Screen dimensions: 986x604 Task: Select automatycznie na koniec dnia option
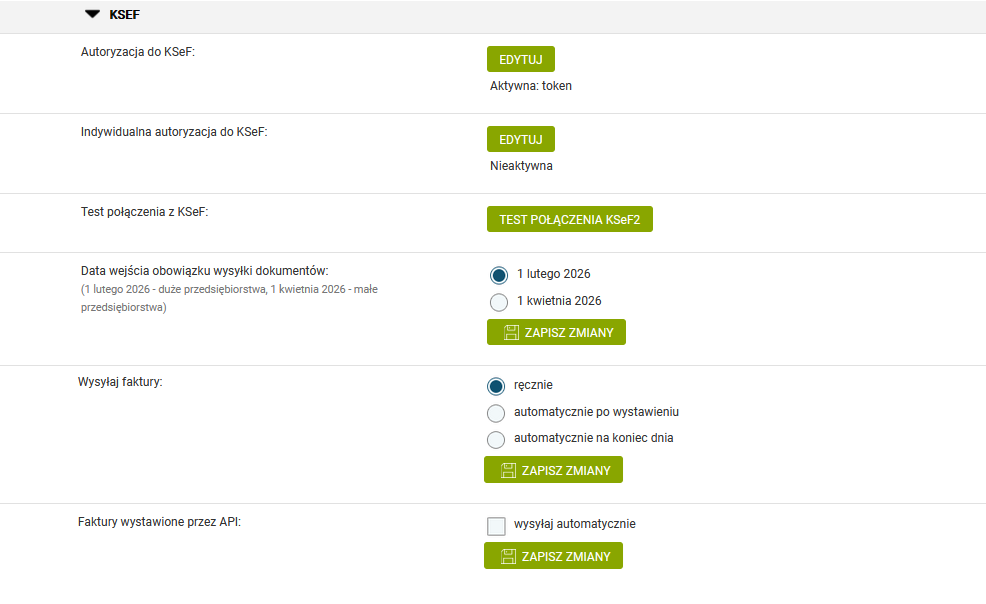pos(496,439)
